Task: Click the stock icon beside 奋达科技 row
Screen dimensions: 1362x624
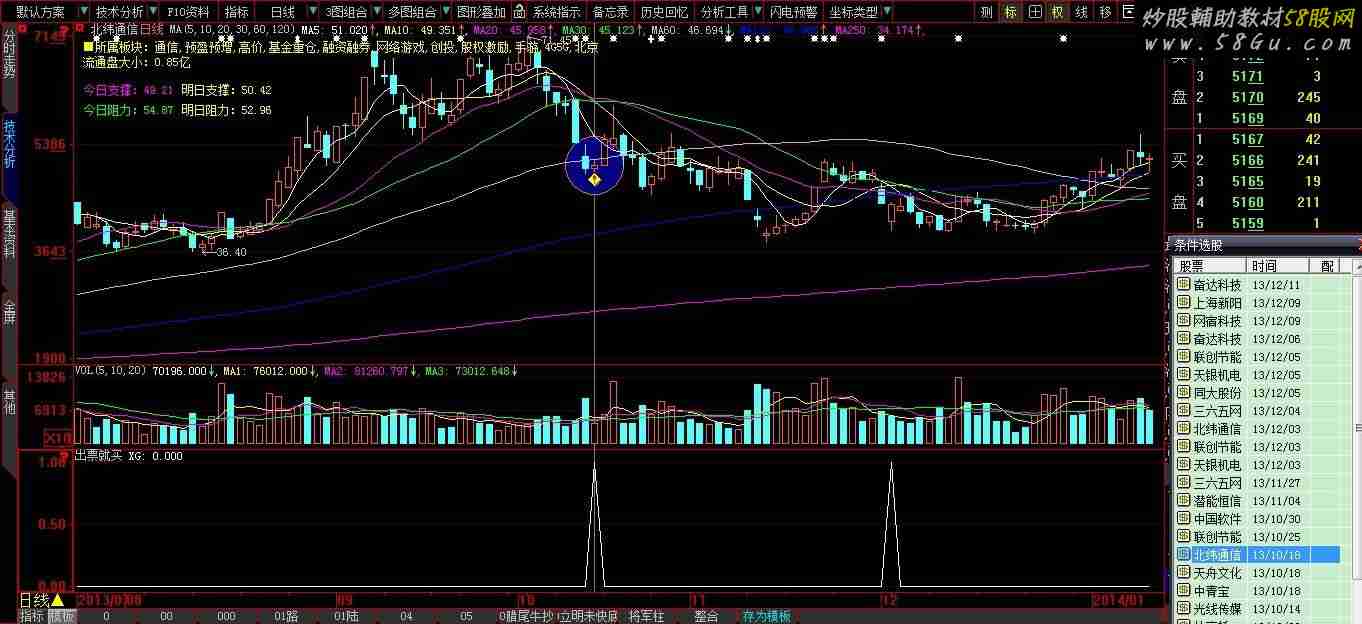Action: click(x=1184, y=285)
